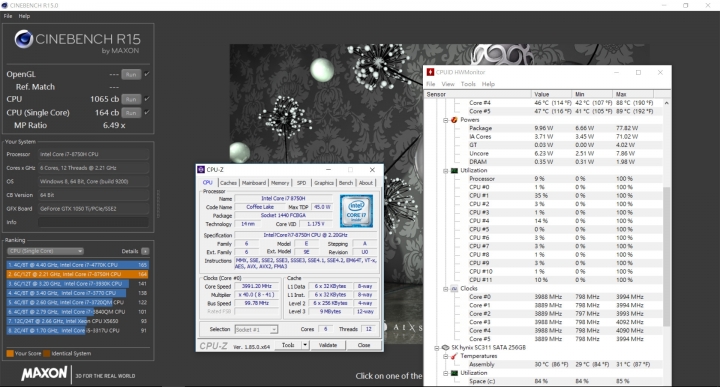Click the orange Your Score legend swatch
This screenshot has width=720, height=387.
(x=10, y=353)
